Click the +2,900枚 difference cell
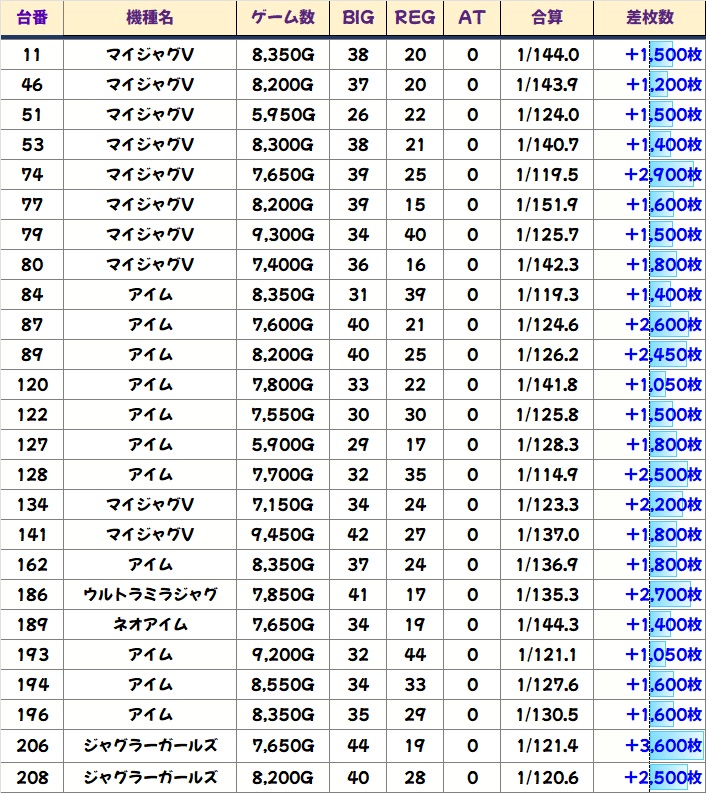 (x=650, y=174)
